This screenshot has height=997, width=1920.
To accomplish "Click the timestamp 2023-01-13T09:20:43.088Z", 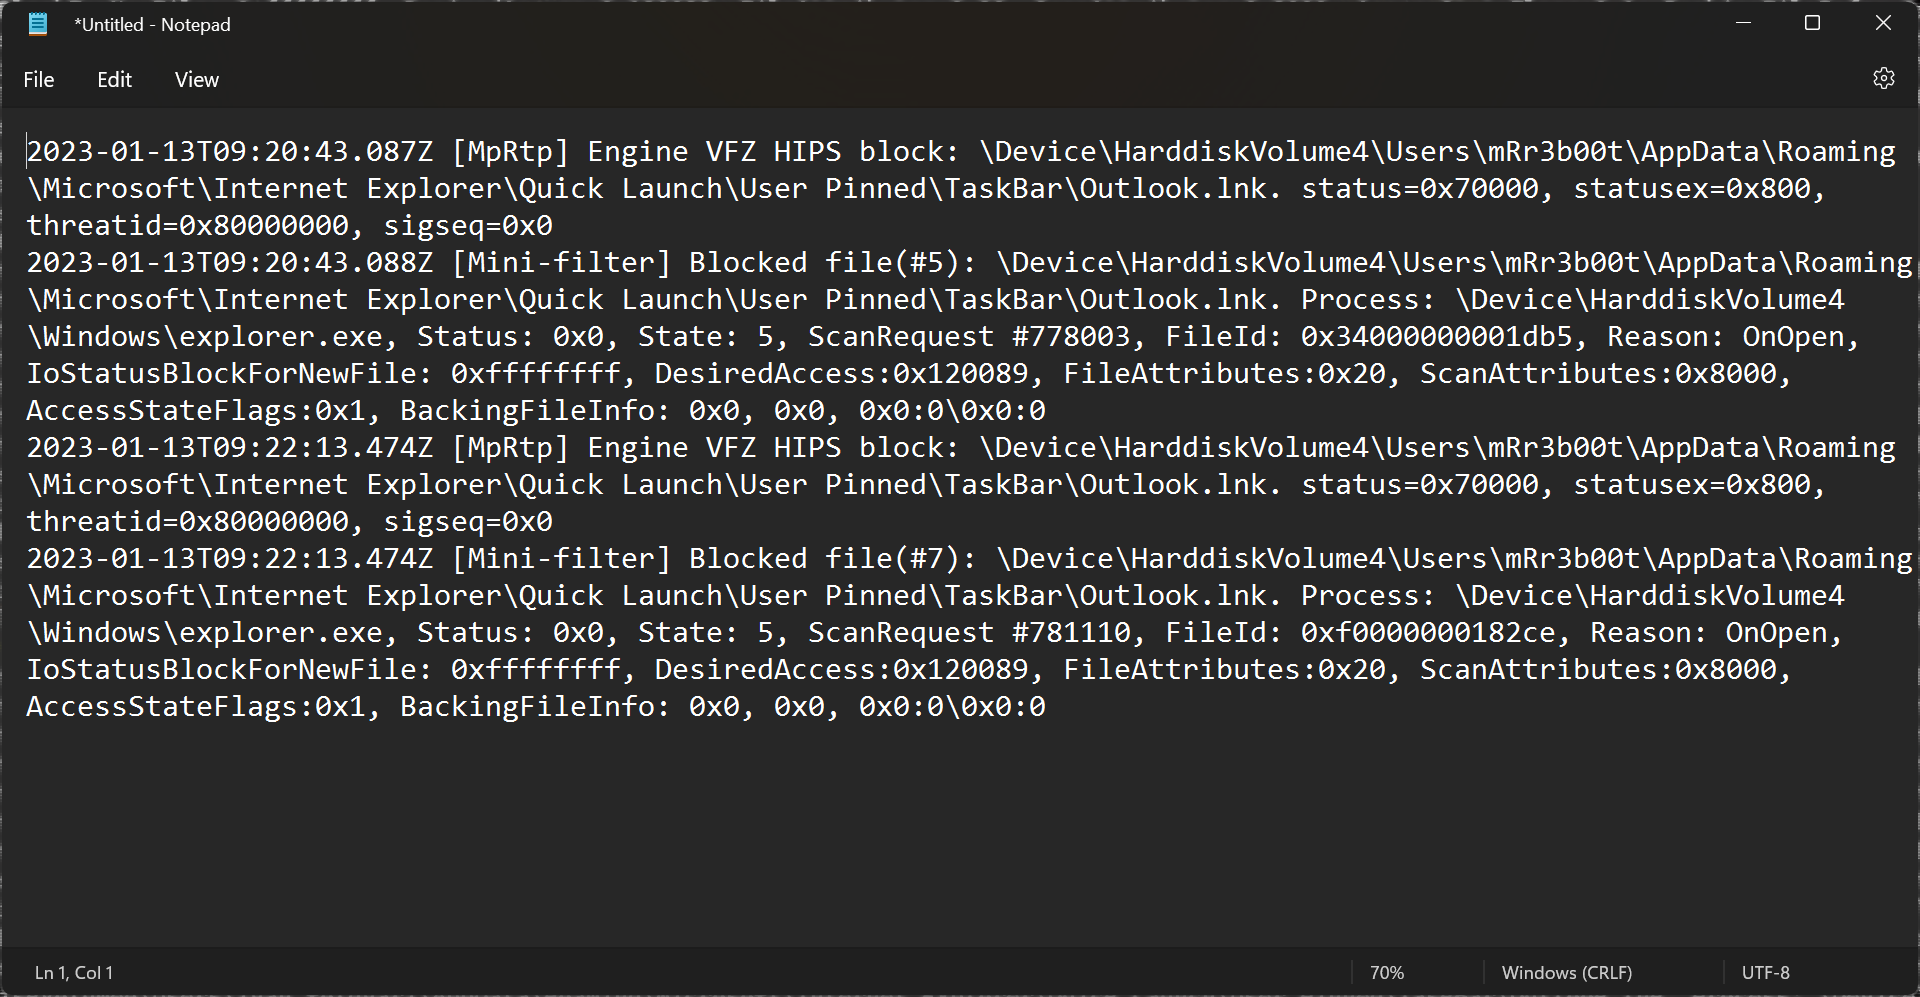I will click(x=230, y=262).
